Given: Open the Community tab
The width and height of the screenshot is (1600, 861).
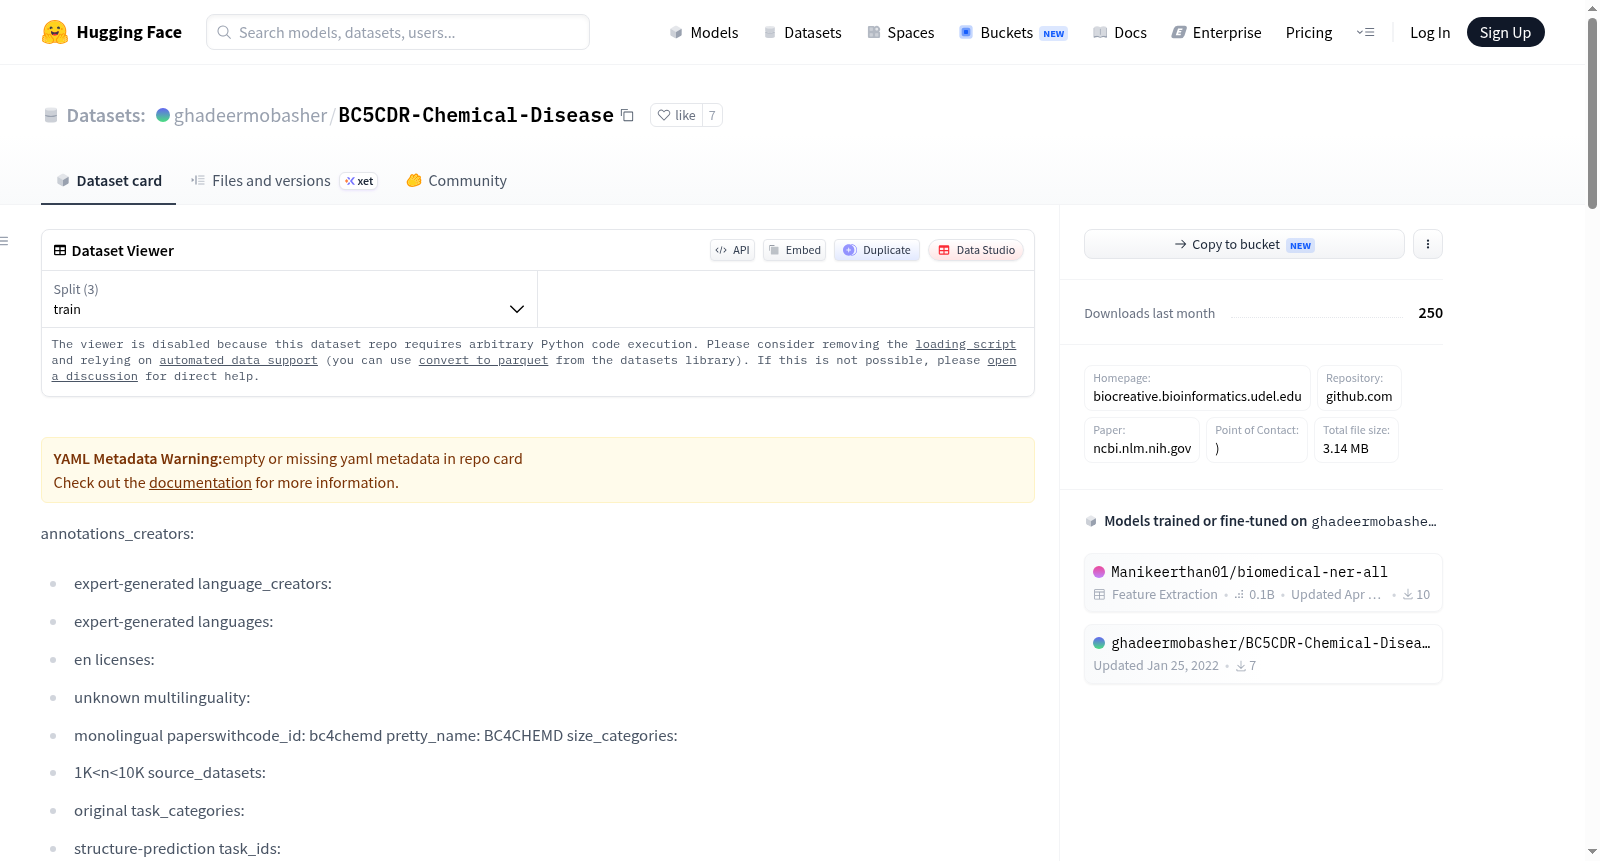Looking at the screenshot, I should tap(457, 181).
